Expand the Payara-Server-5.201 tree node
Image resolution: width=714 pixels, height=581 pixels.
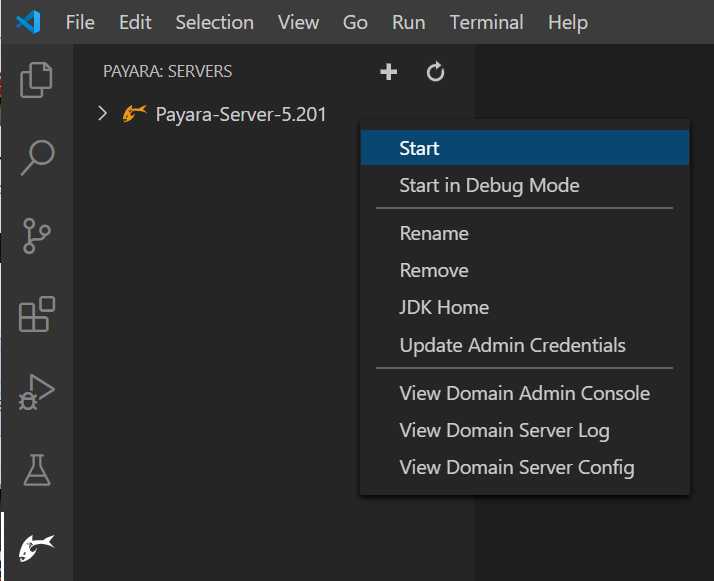point(102,114)
